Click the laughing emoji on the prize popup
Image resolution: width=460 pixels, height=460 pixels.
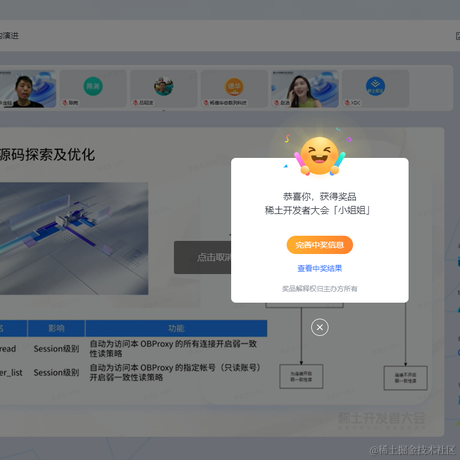coord(319,155)
